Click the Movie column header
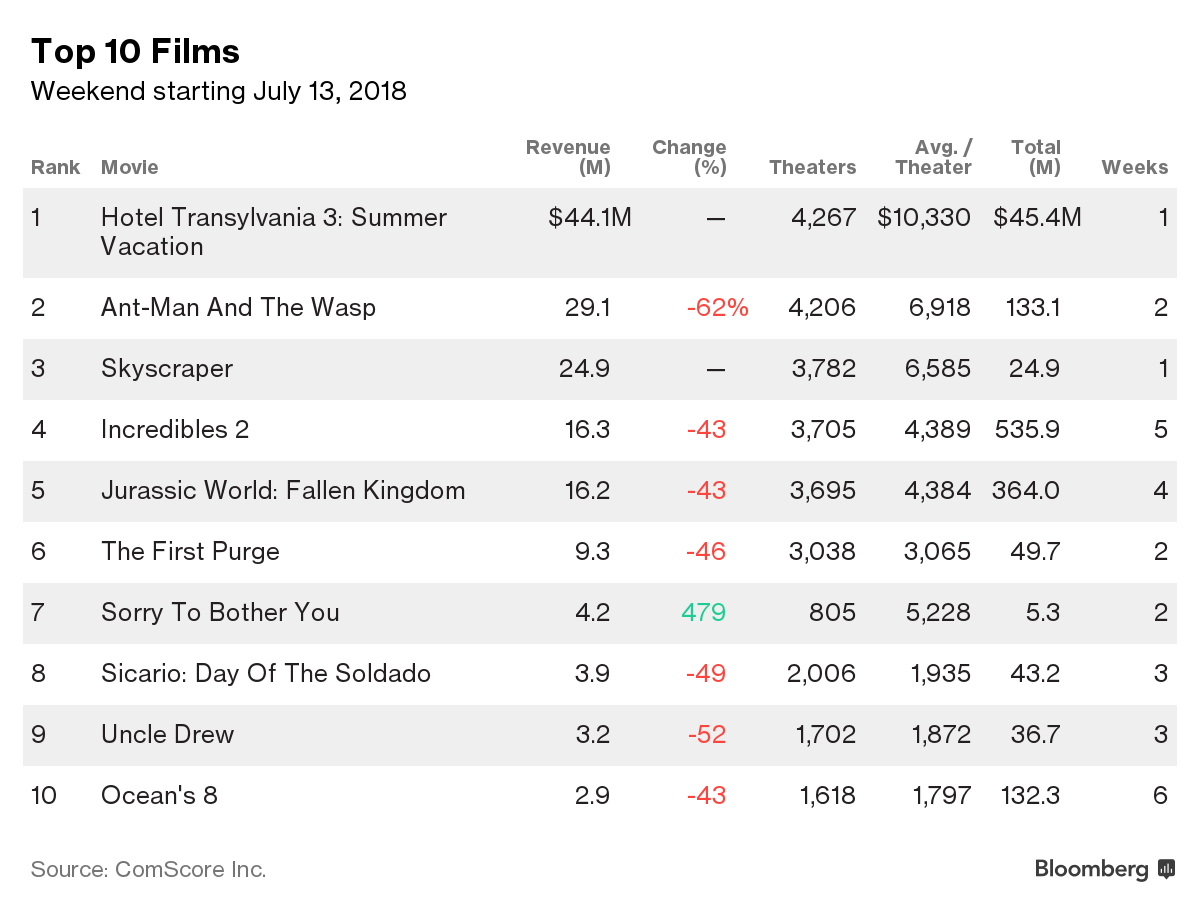The image size is (1200, 913). [x=130, y=167]
